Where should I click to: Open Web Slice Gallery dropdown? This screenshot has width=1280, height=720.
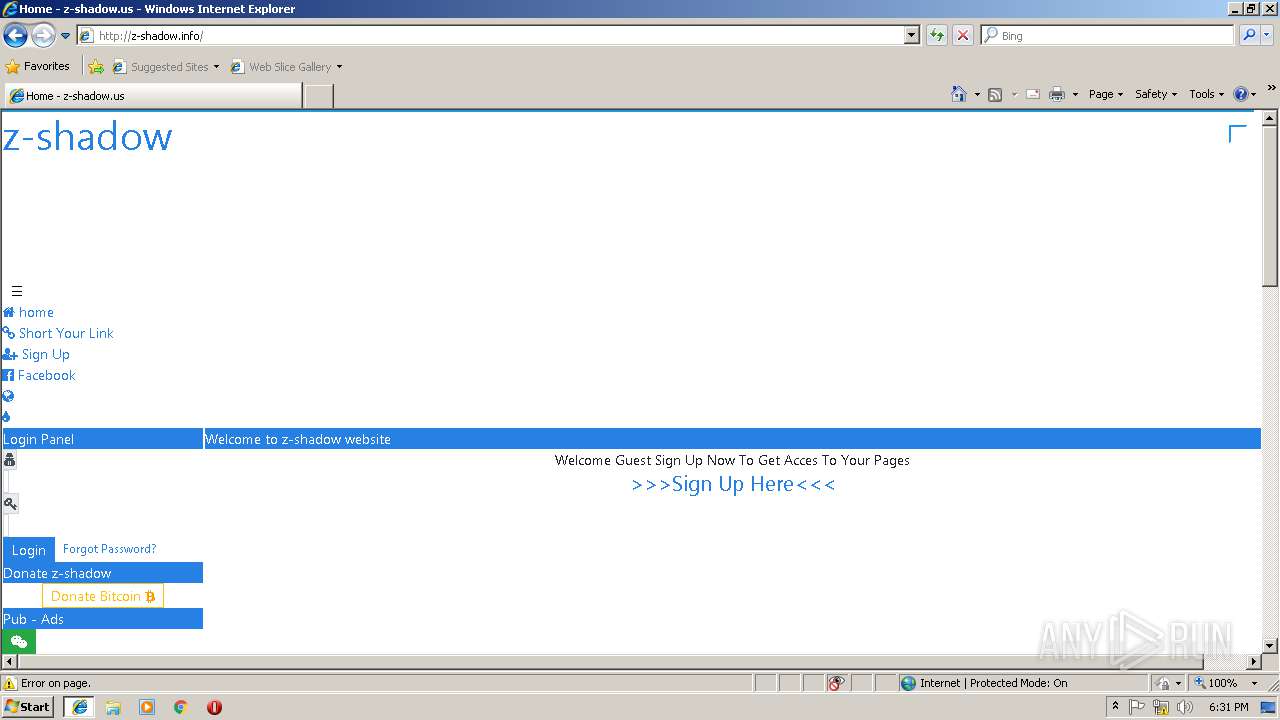286,67
